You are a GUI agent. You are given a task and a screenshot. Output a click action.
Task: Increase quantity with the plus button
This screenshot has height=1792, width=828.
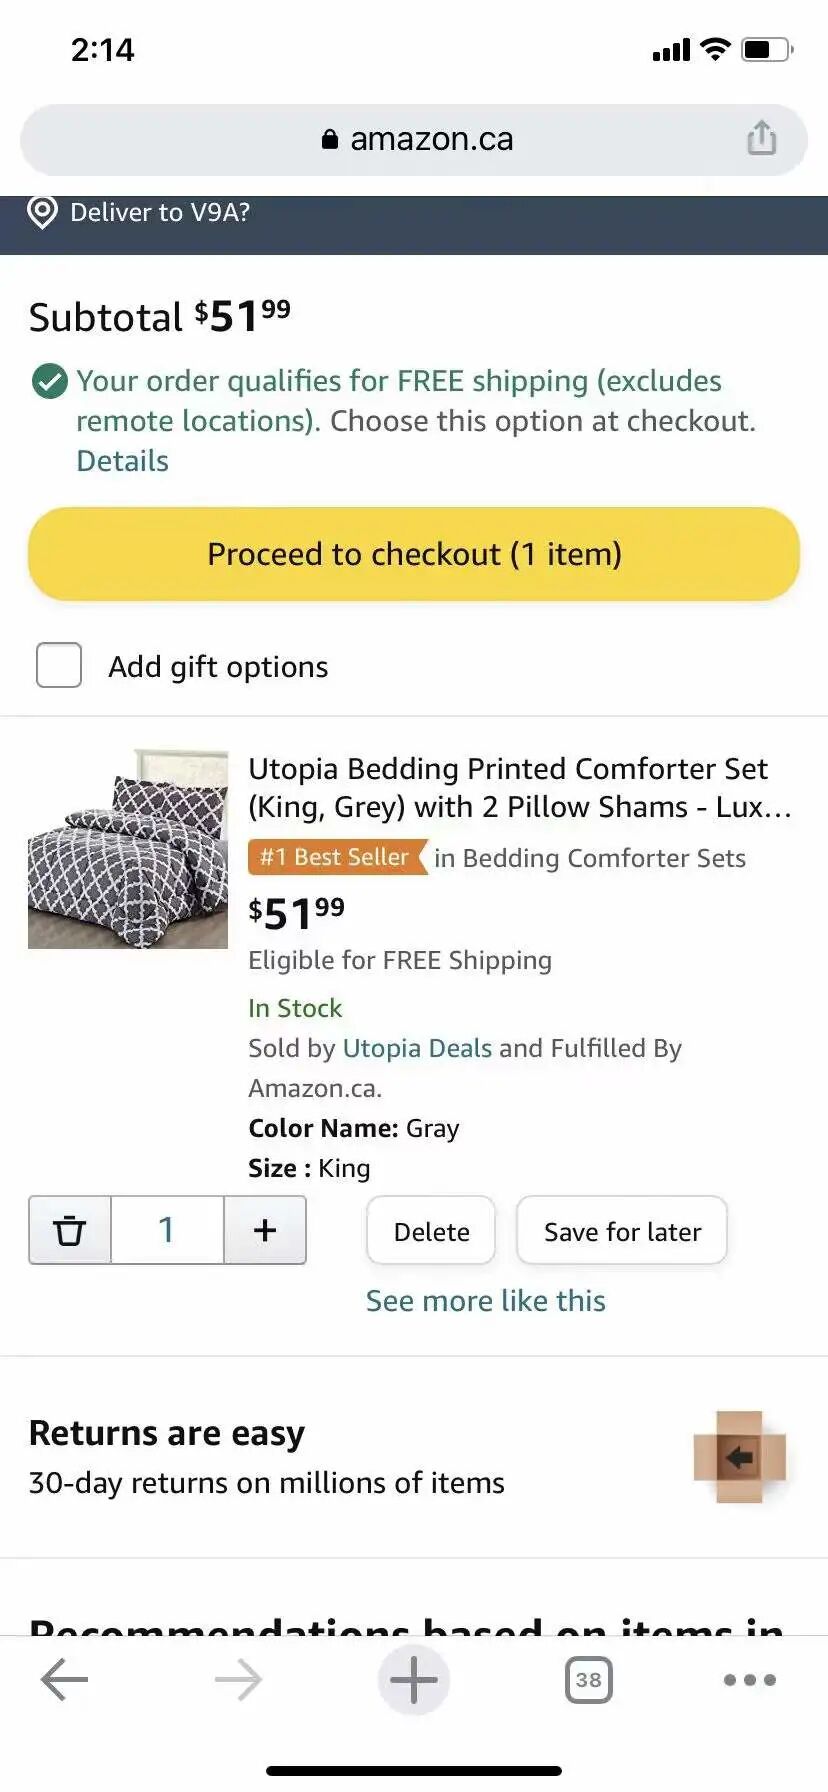click(x=265, y=1230)
